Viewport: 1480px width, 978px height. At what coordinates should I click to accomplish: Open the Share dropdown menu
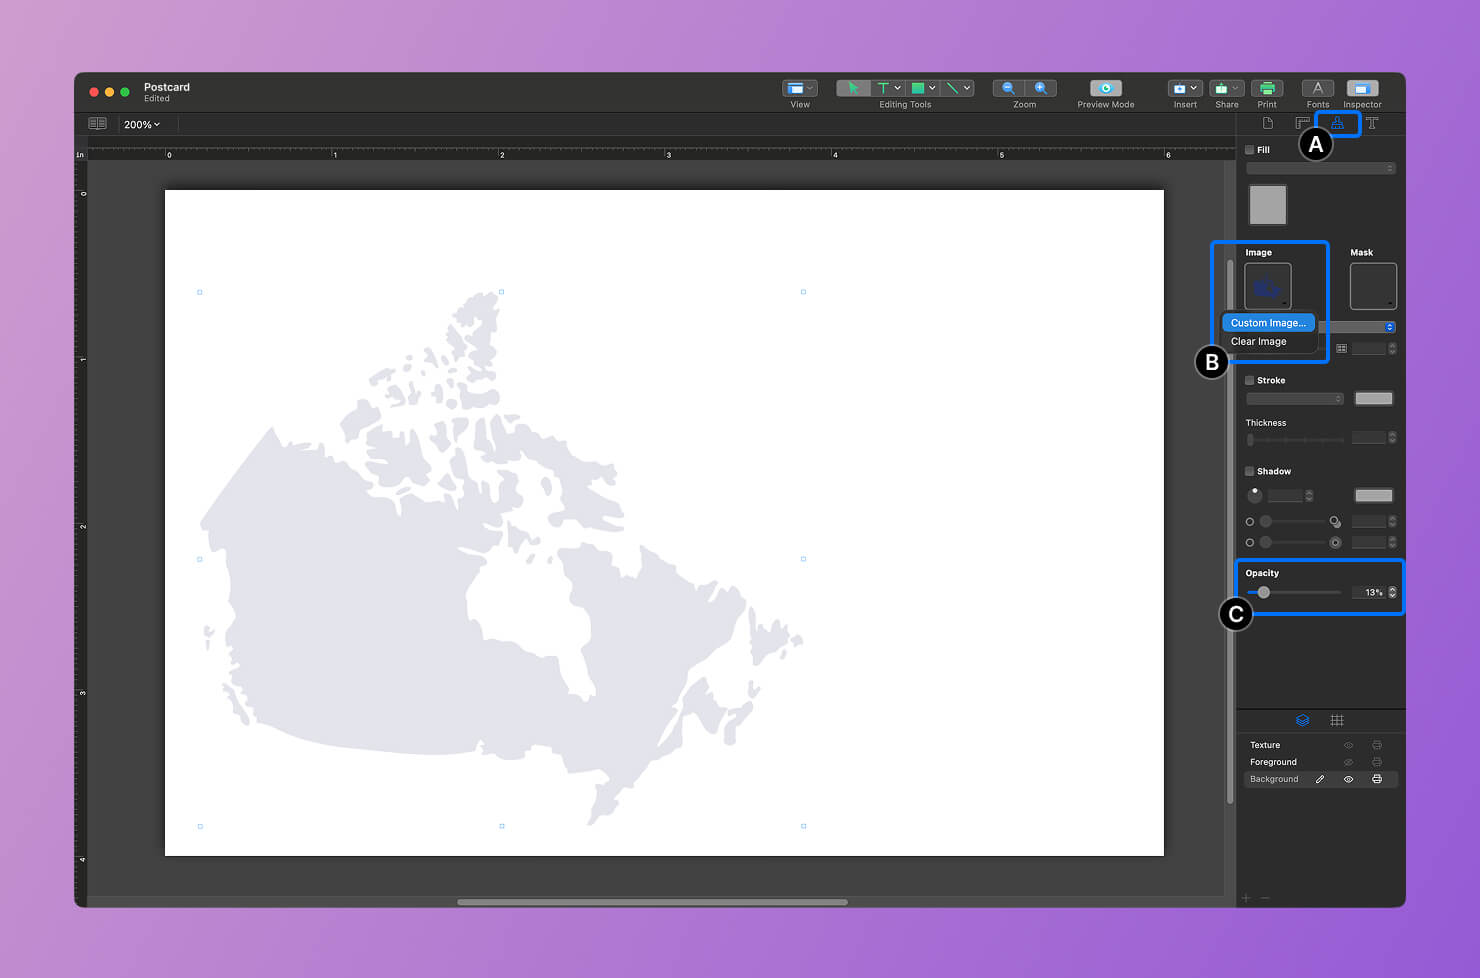1226,88
